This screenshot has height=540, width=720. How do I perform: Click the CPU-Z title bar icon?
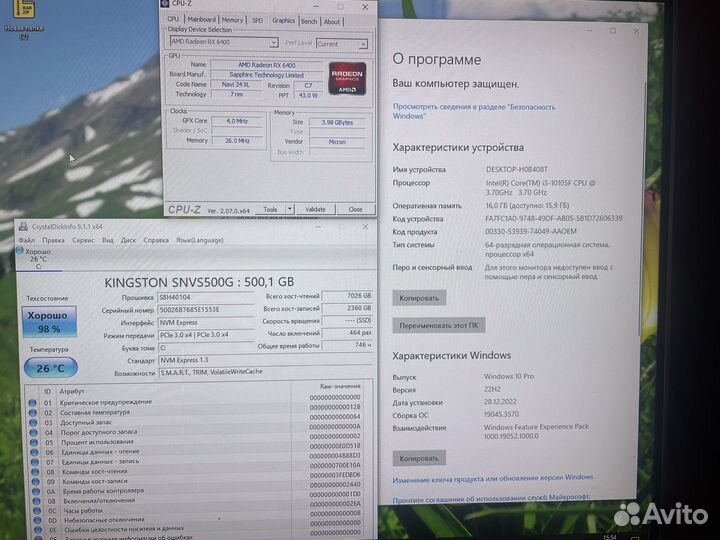pyautogui.click(x=165, y=3)
